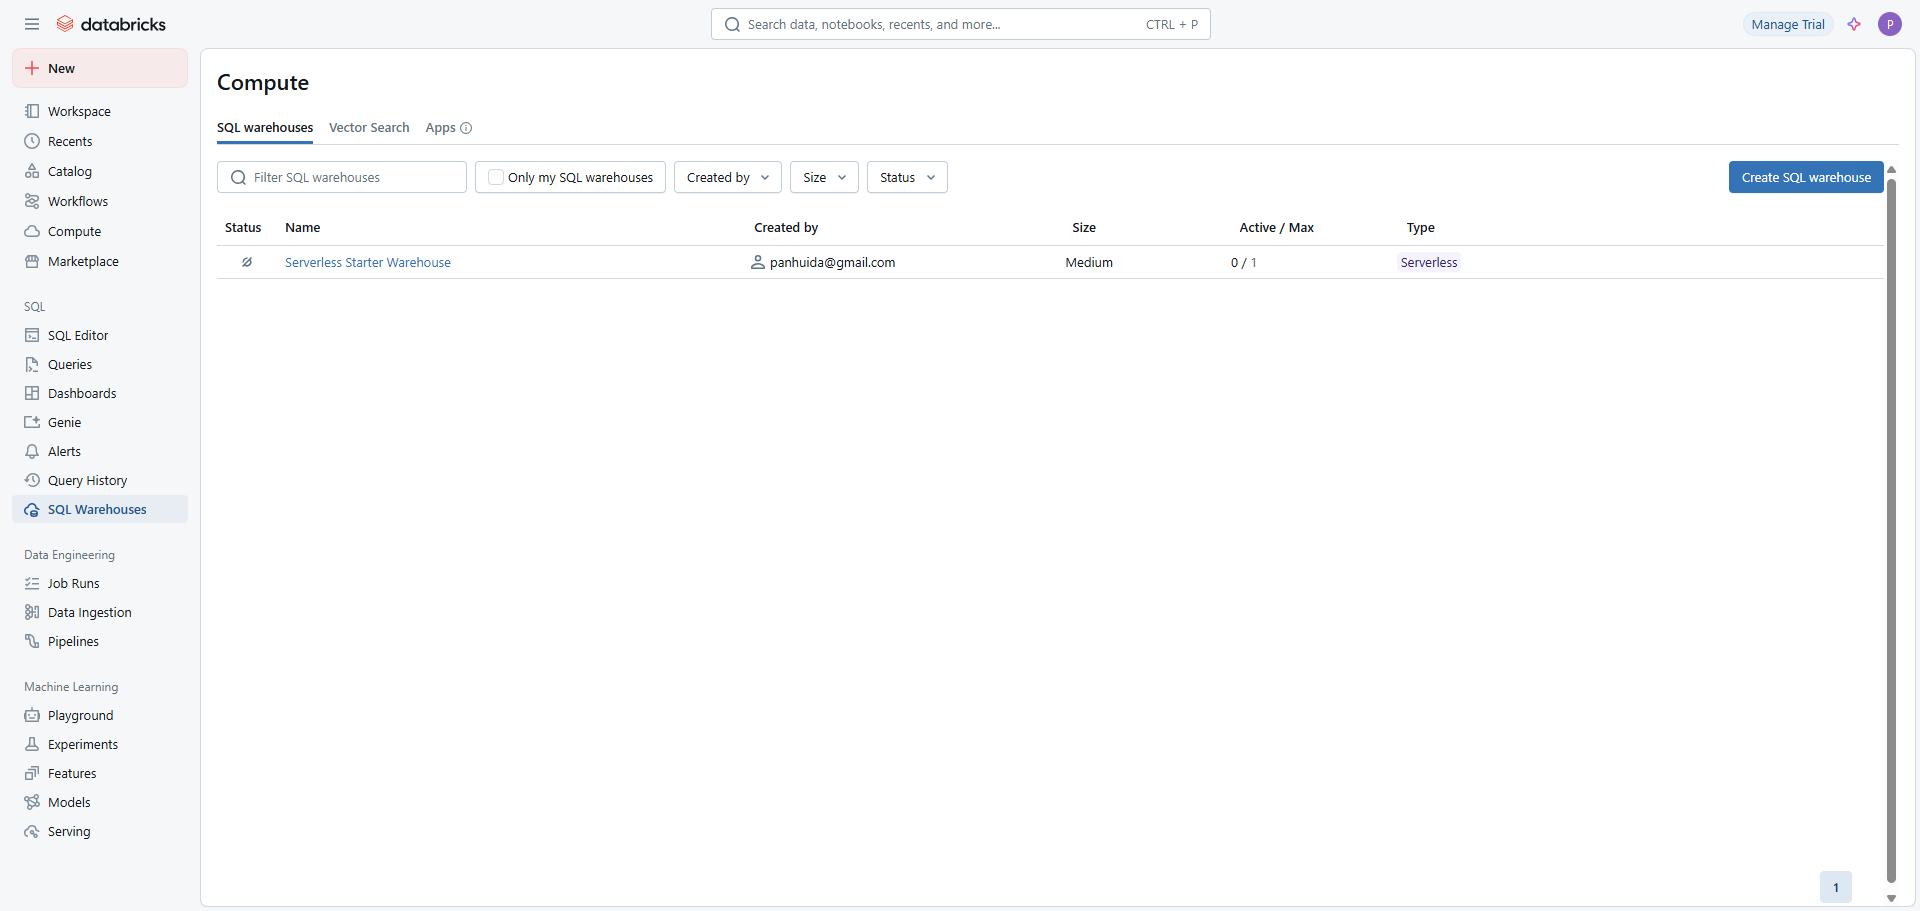Click the Status column header

(243, 228)
